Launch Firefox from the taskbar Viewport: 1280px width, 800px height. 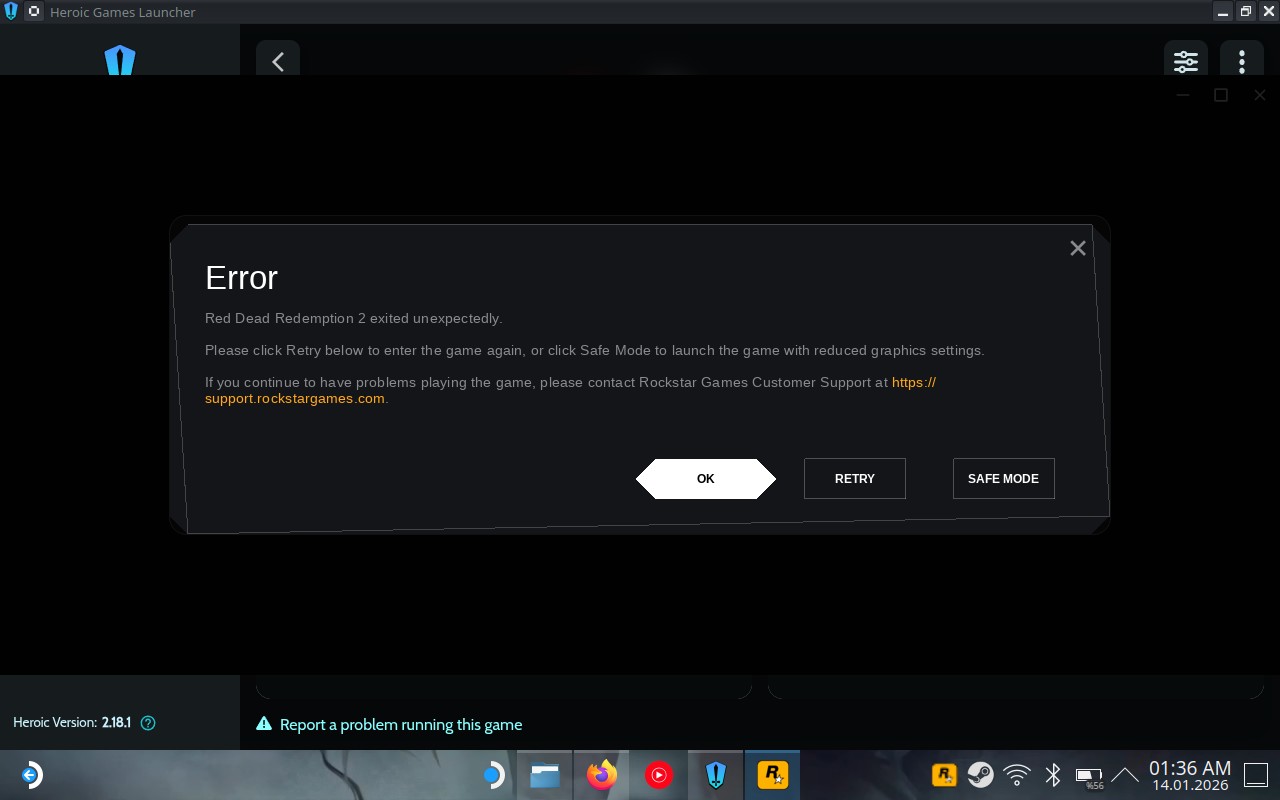[602, 775]
